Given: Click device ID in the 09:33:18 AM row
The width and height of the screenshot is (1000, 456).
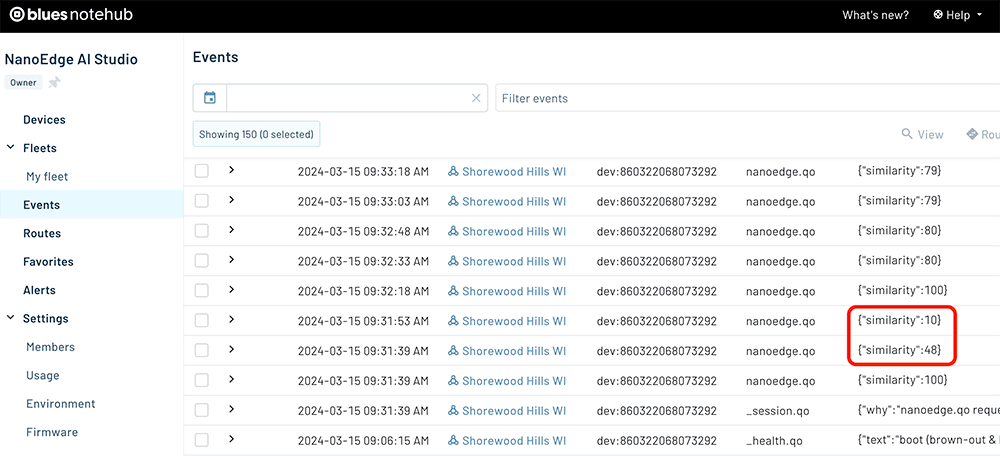Looking at the screenshot, I should 657,172.
